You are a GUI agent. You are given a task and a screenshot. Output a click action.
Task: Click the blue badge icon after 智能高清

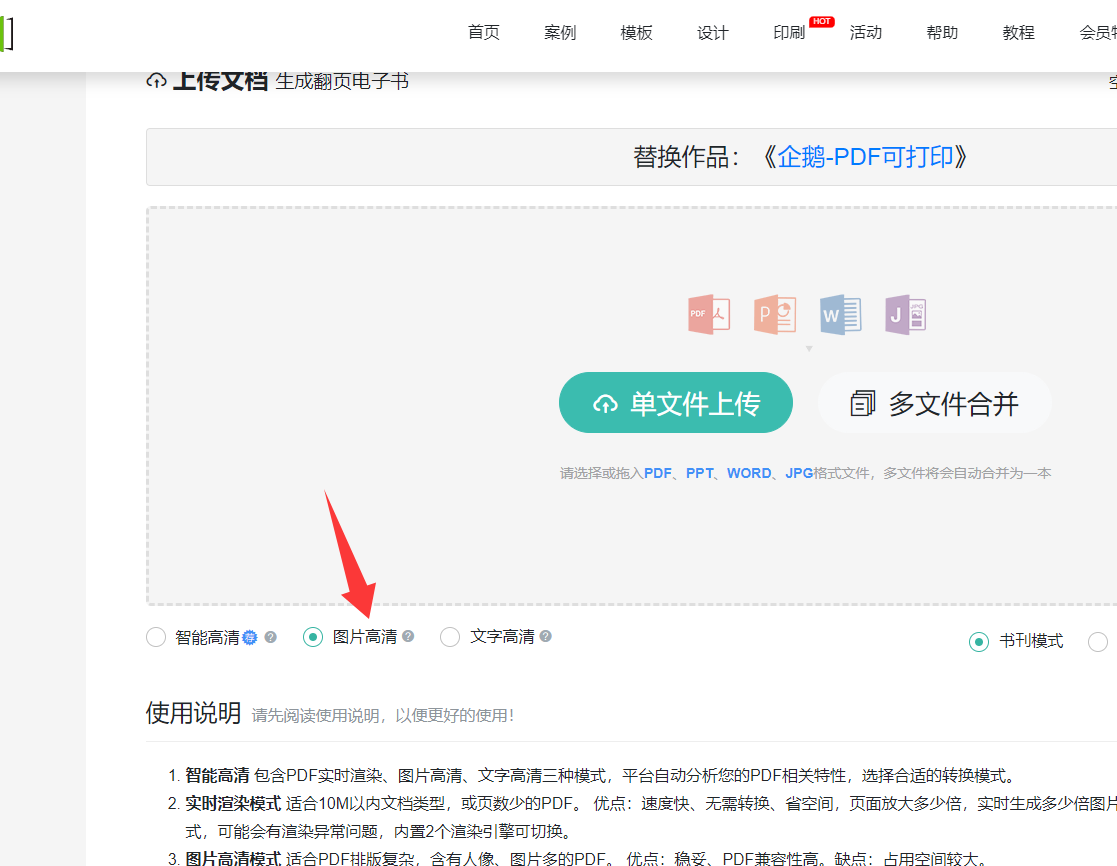(x=250, y=638)
